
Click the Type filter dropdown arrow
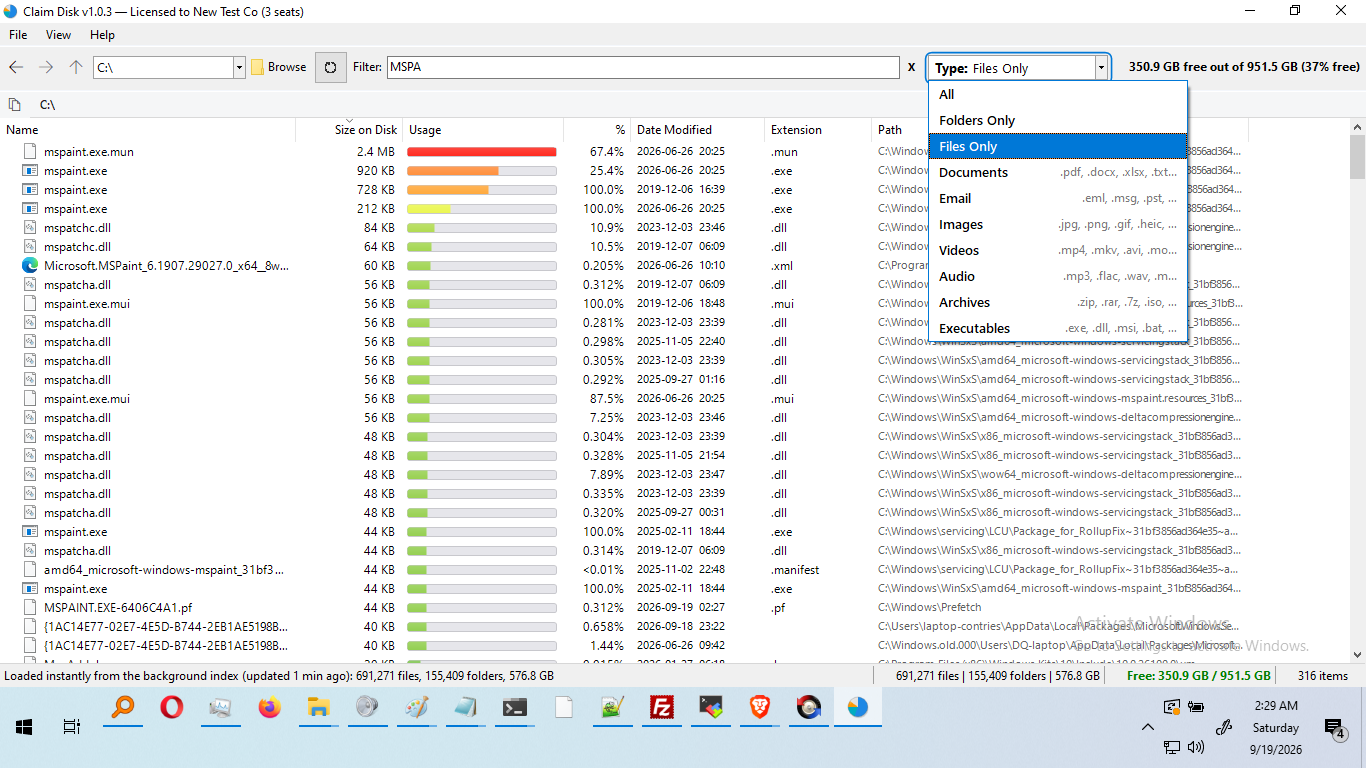[1101, 68]
